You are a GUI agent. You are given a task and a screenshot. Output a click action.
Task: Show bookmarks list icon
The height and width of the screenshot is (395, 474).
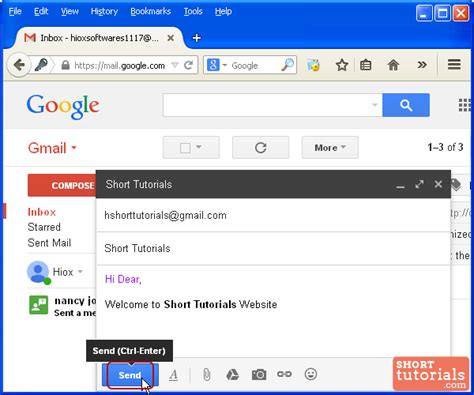(366, 65)
